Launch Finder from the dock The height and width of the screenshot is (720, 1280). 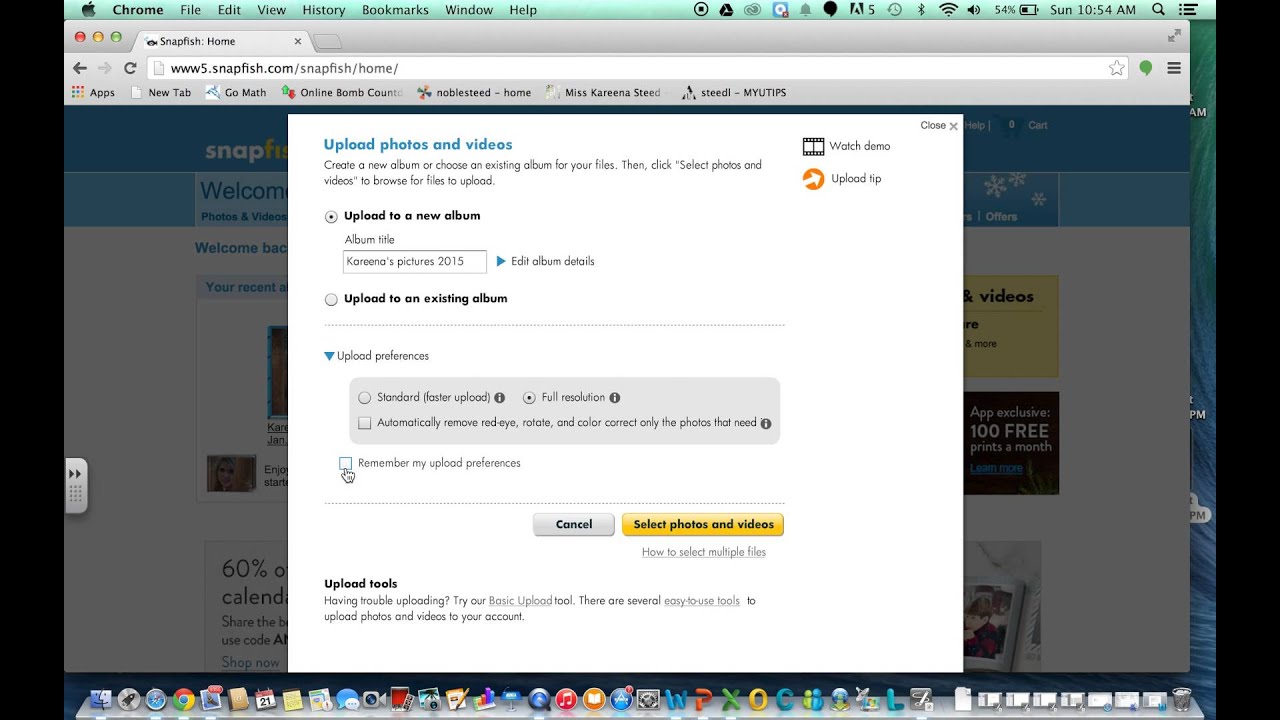click(103, 700)
